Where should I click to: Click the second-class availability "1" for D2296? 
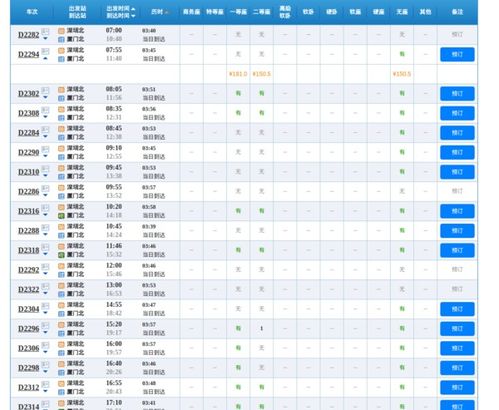(261, 329)
